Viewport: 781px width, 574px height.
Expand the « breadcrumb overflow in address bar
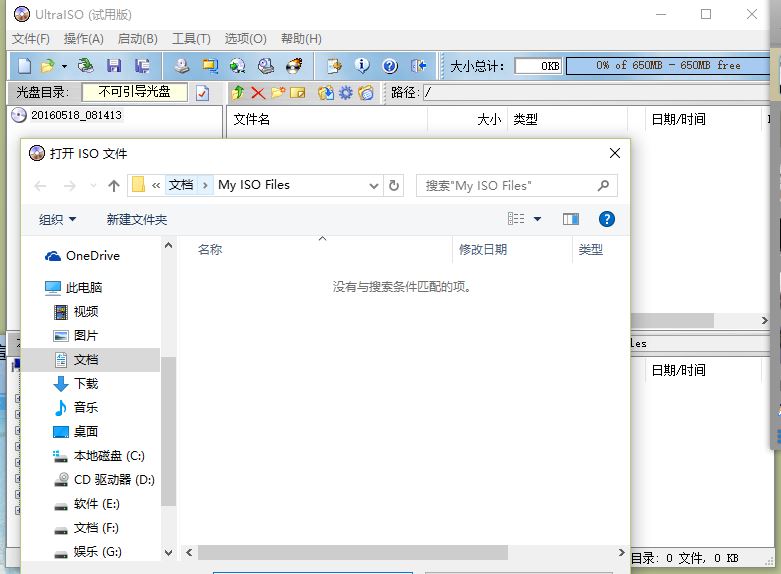click(156, 185)
